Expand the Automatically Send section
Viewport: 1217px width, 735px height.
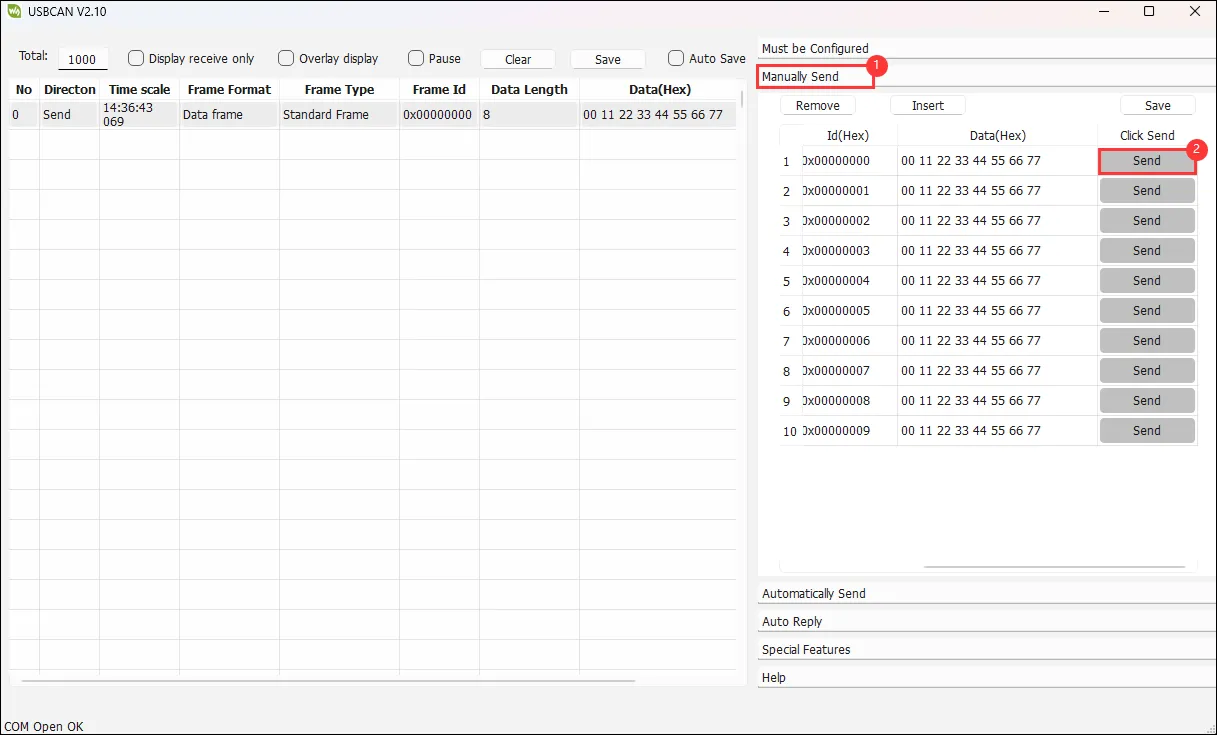tap(815, 593)
